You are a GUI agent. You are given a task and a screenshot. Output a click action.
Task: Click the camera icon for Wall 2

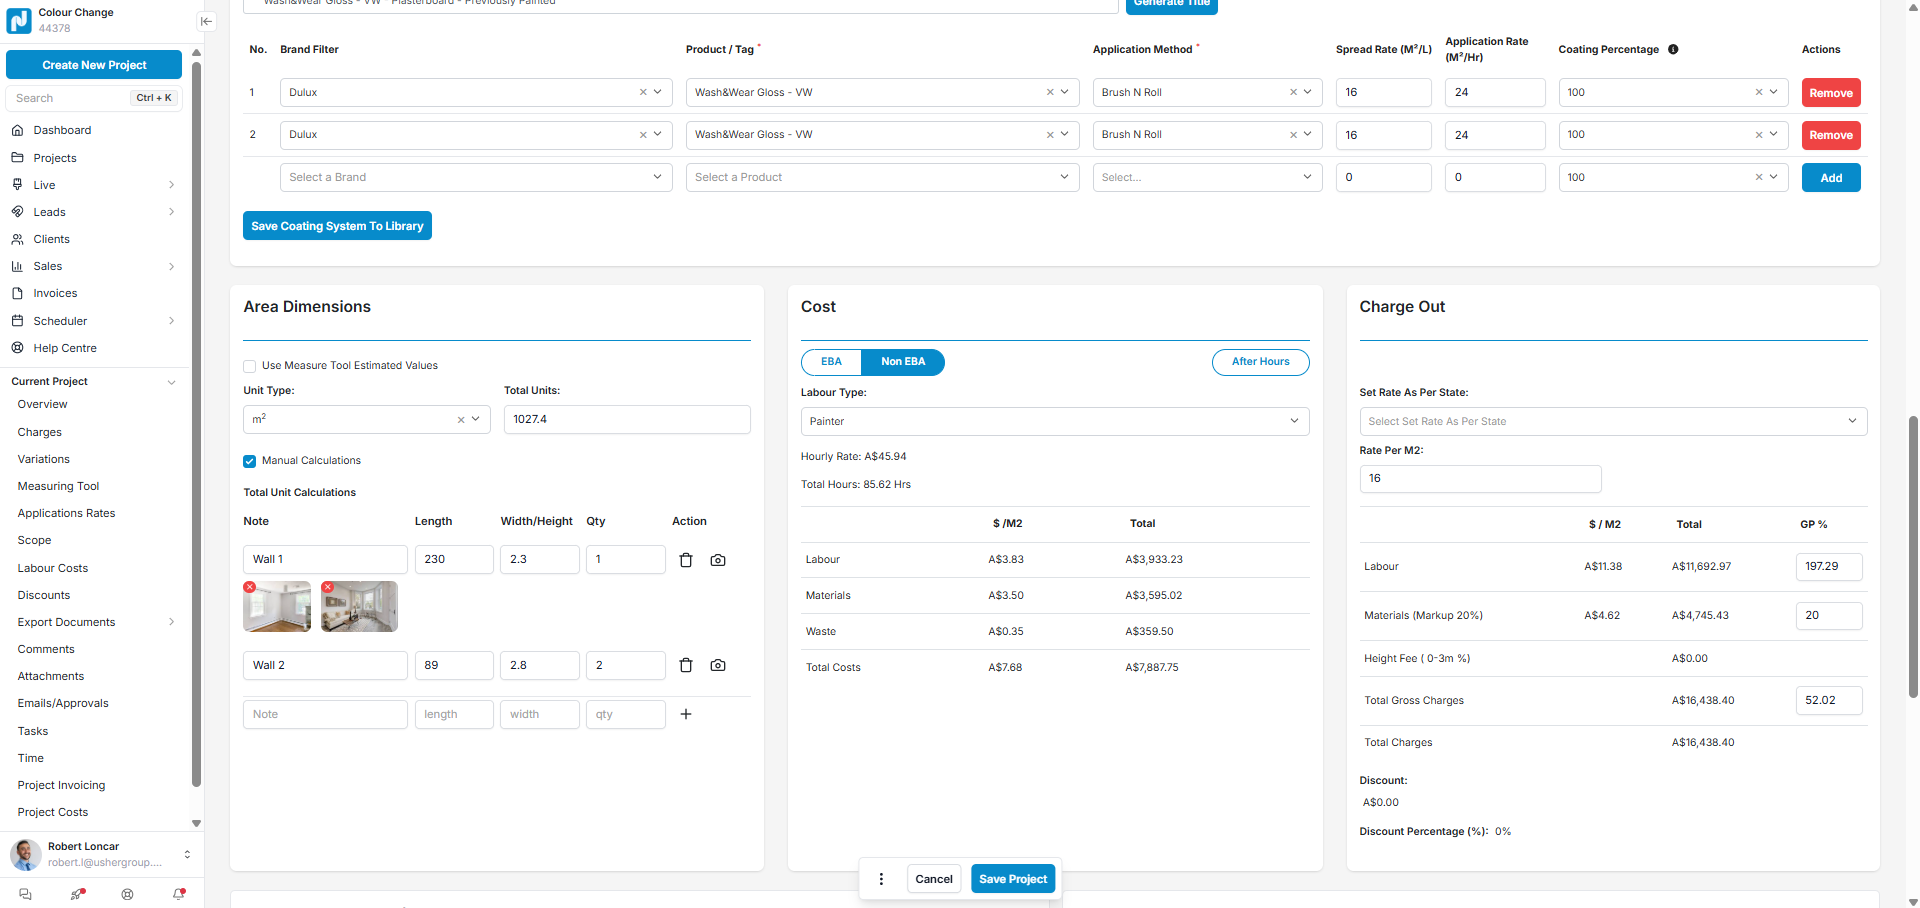click(x=718, y=665)
